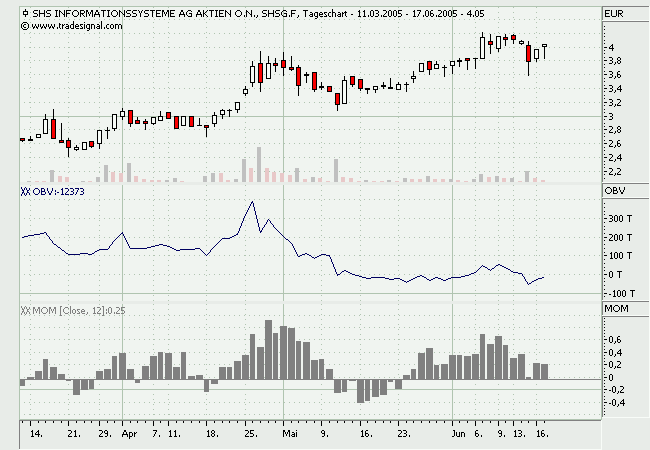Click the Apr date label on time axis

[129, 434]
